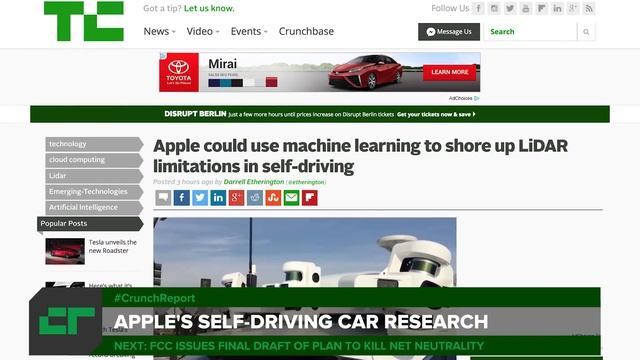Click Learn More on Toyota ad
640x360 pixels.
tap(449, 72)
